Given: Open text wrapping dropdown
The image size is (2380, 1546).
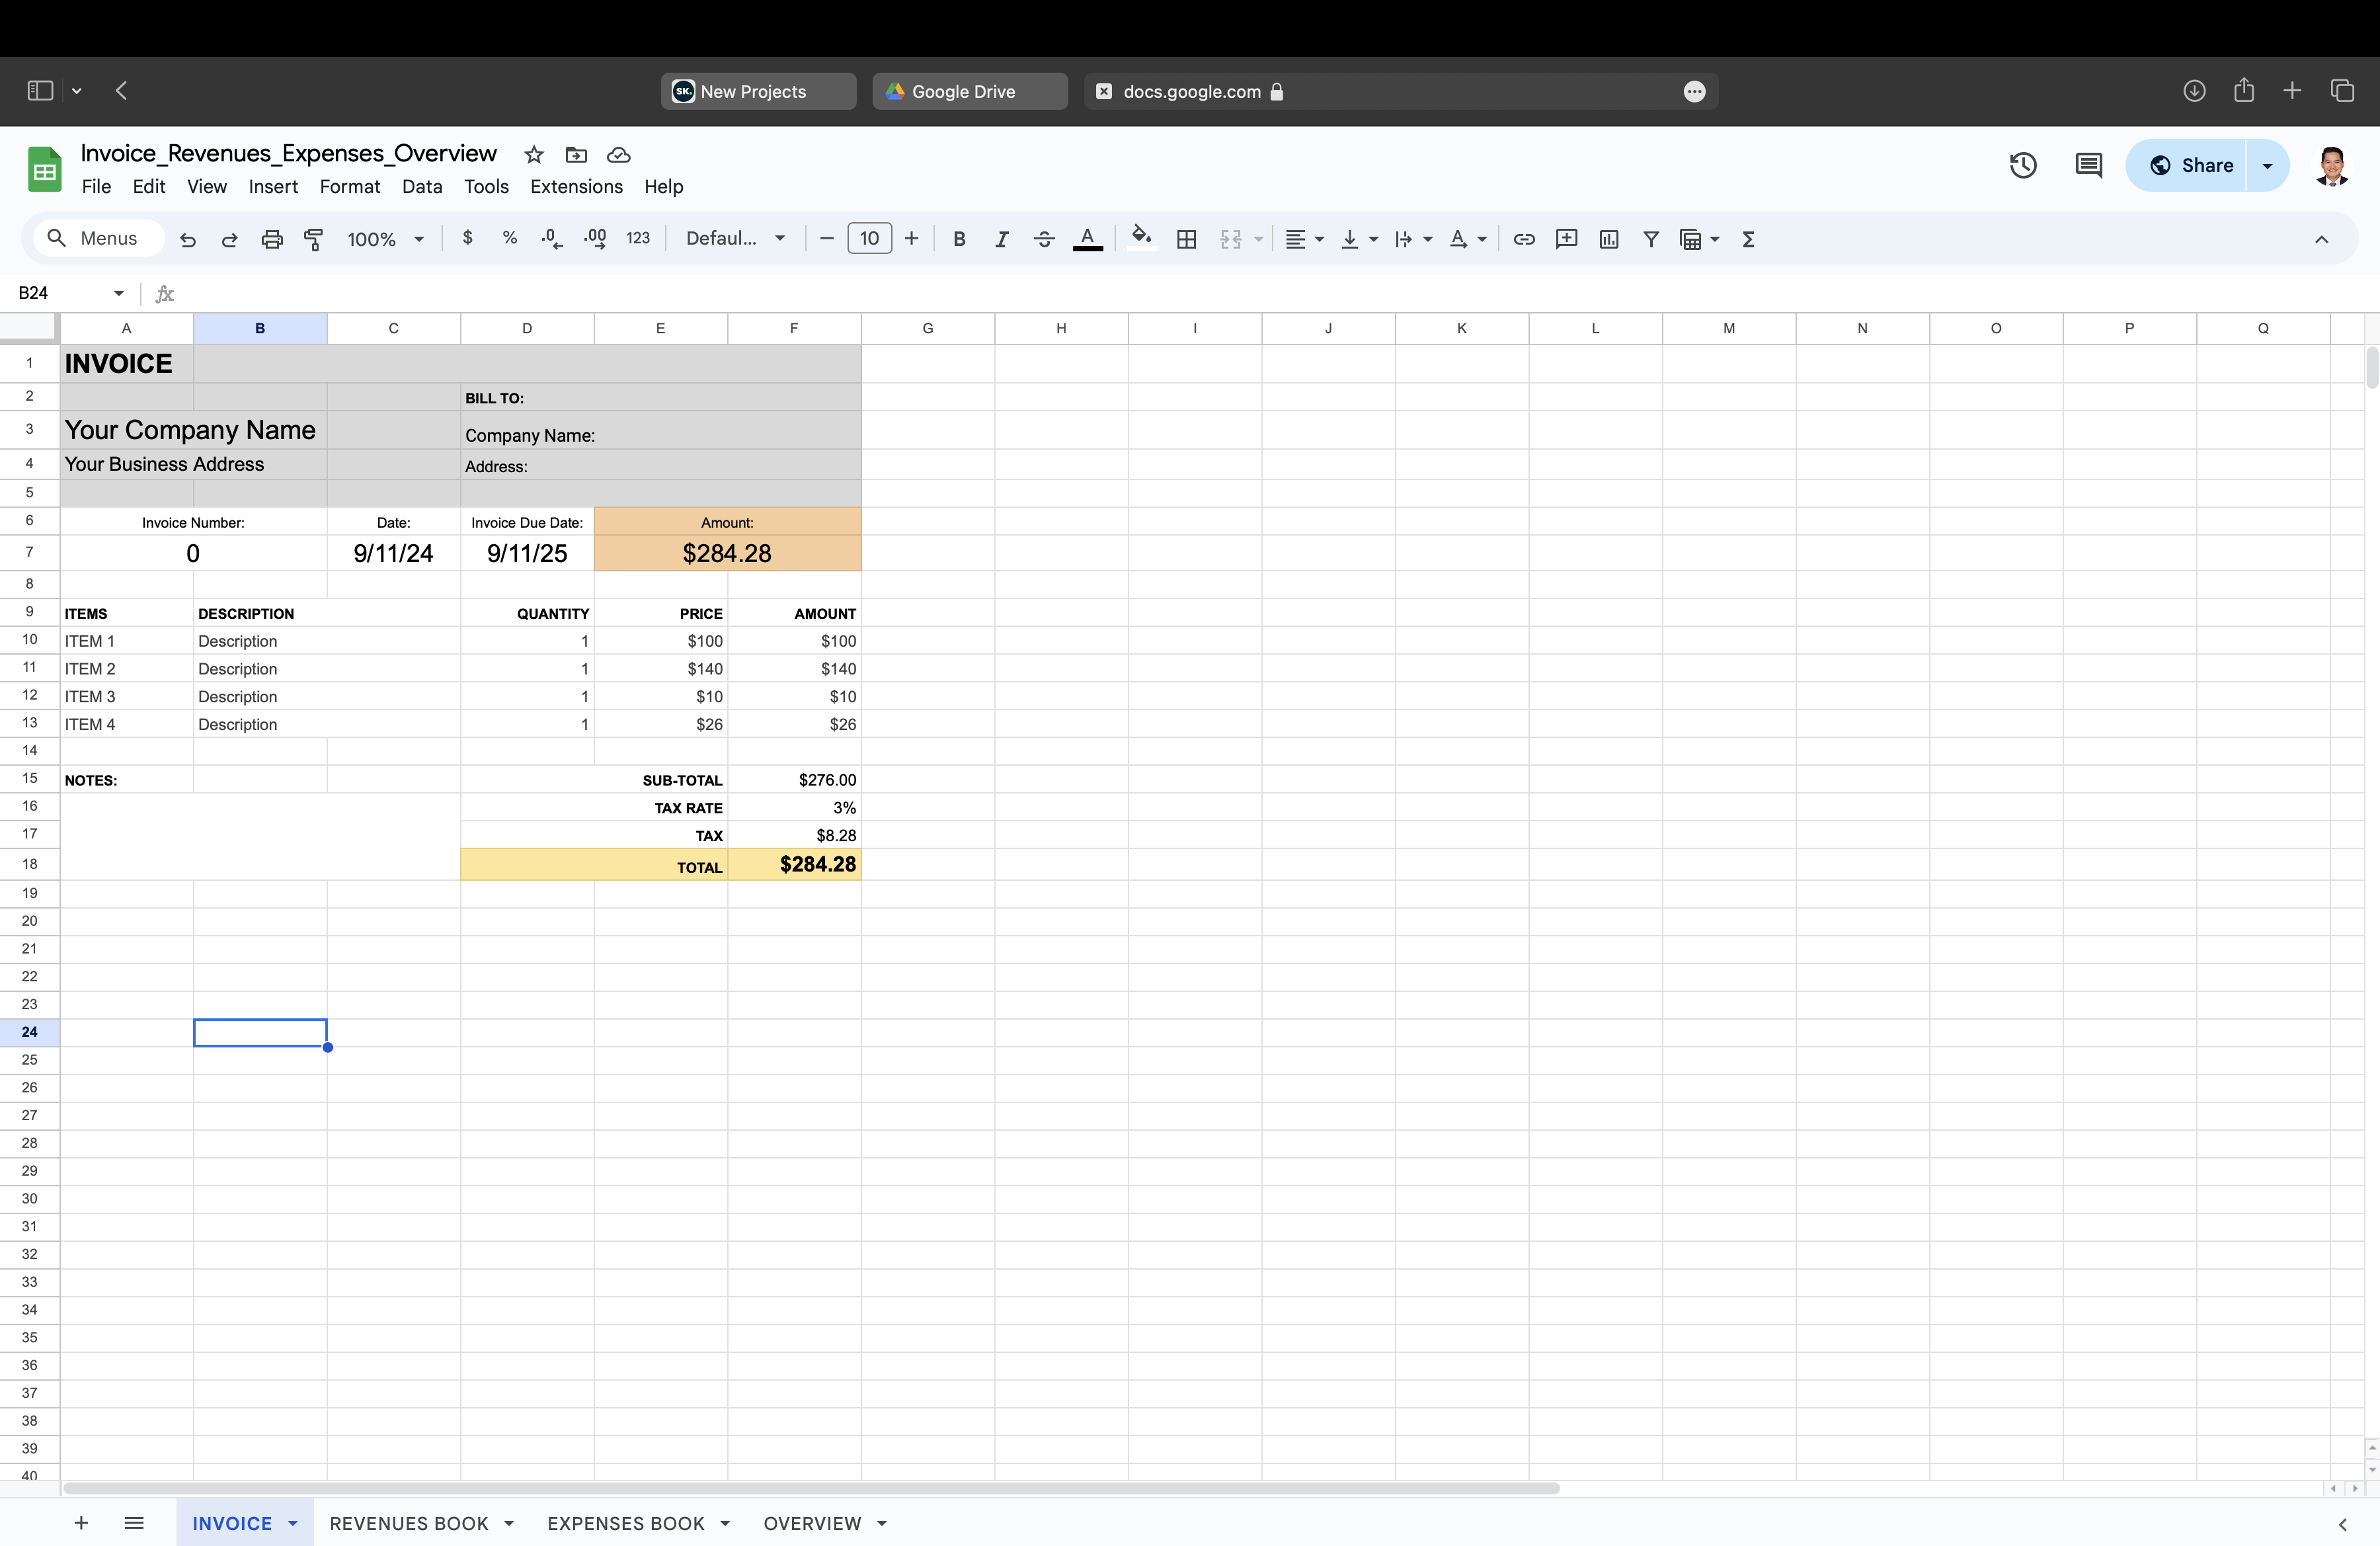Looking at the screenshot, I should point(1413,239).
